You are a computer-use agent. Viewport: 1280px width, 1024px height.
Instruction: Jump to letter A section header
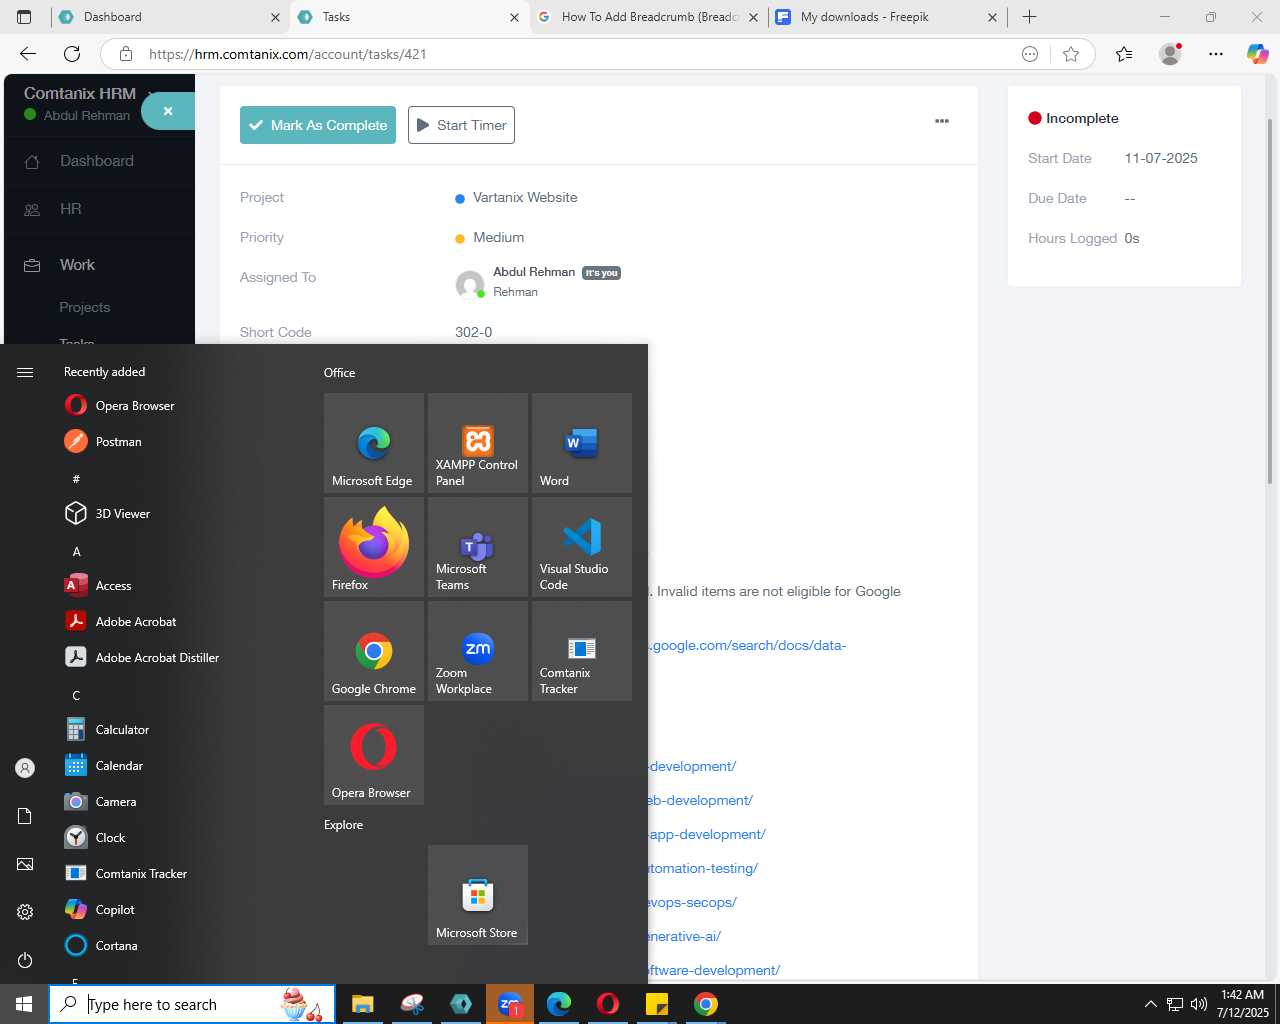point(76,552)
